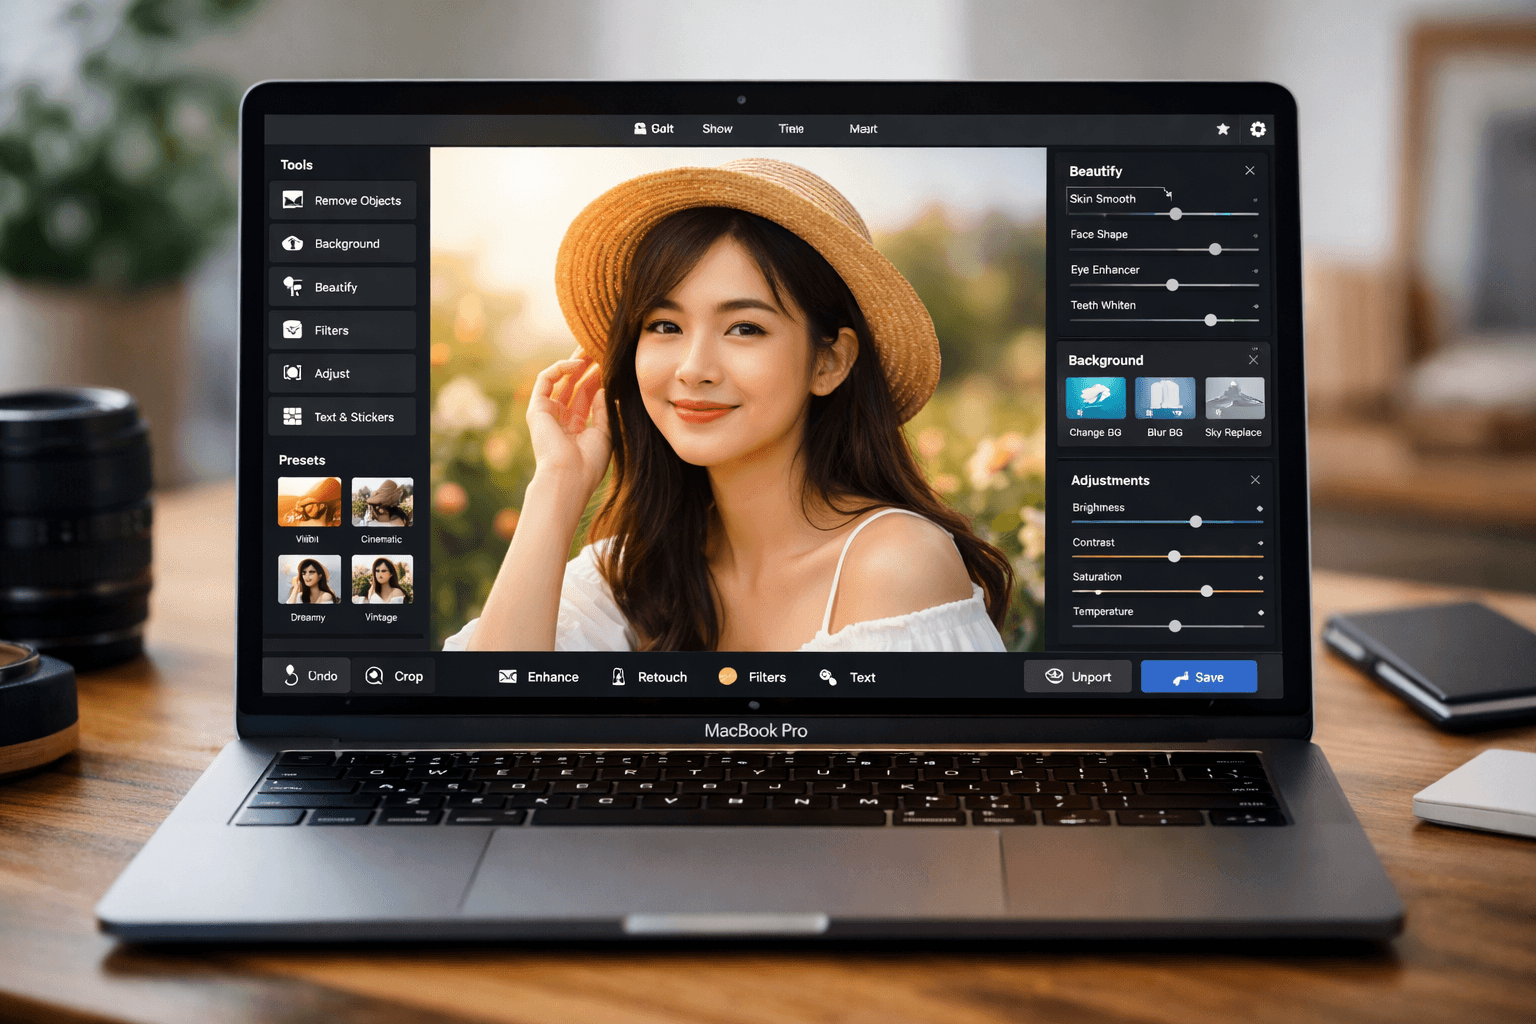Dismiss the Adjustments panel
The height and width of the screenshot is (1024, 1536).
click(x=1255, y=480)
